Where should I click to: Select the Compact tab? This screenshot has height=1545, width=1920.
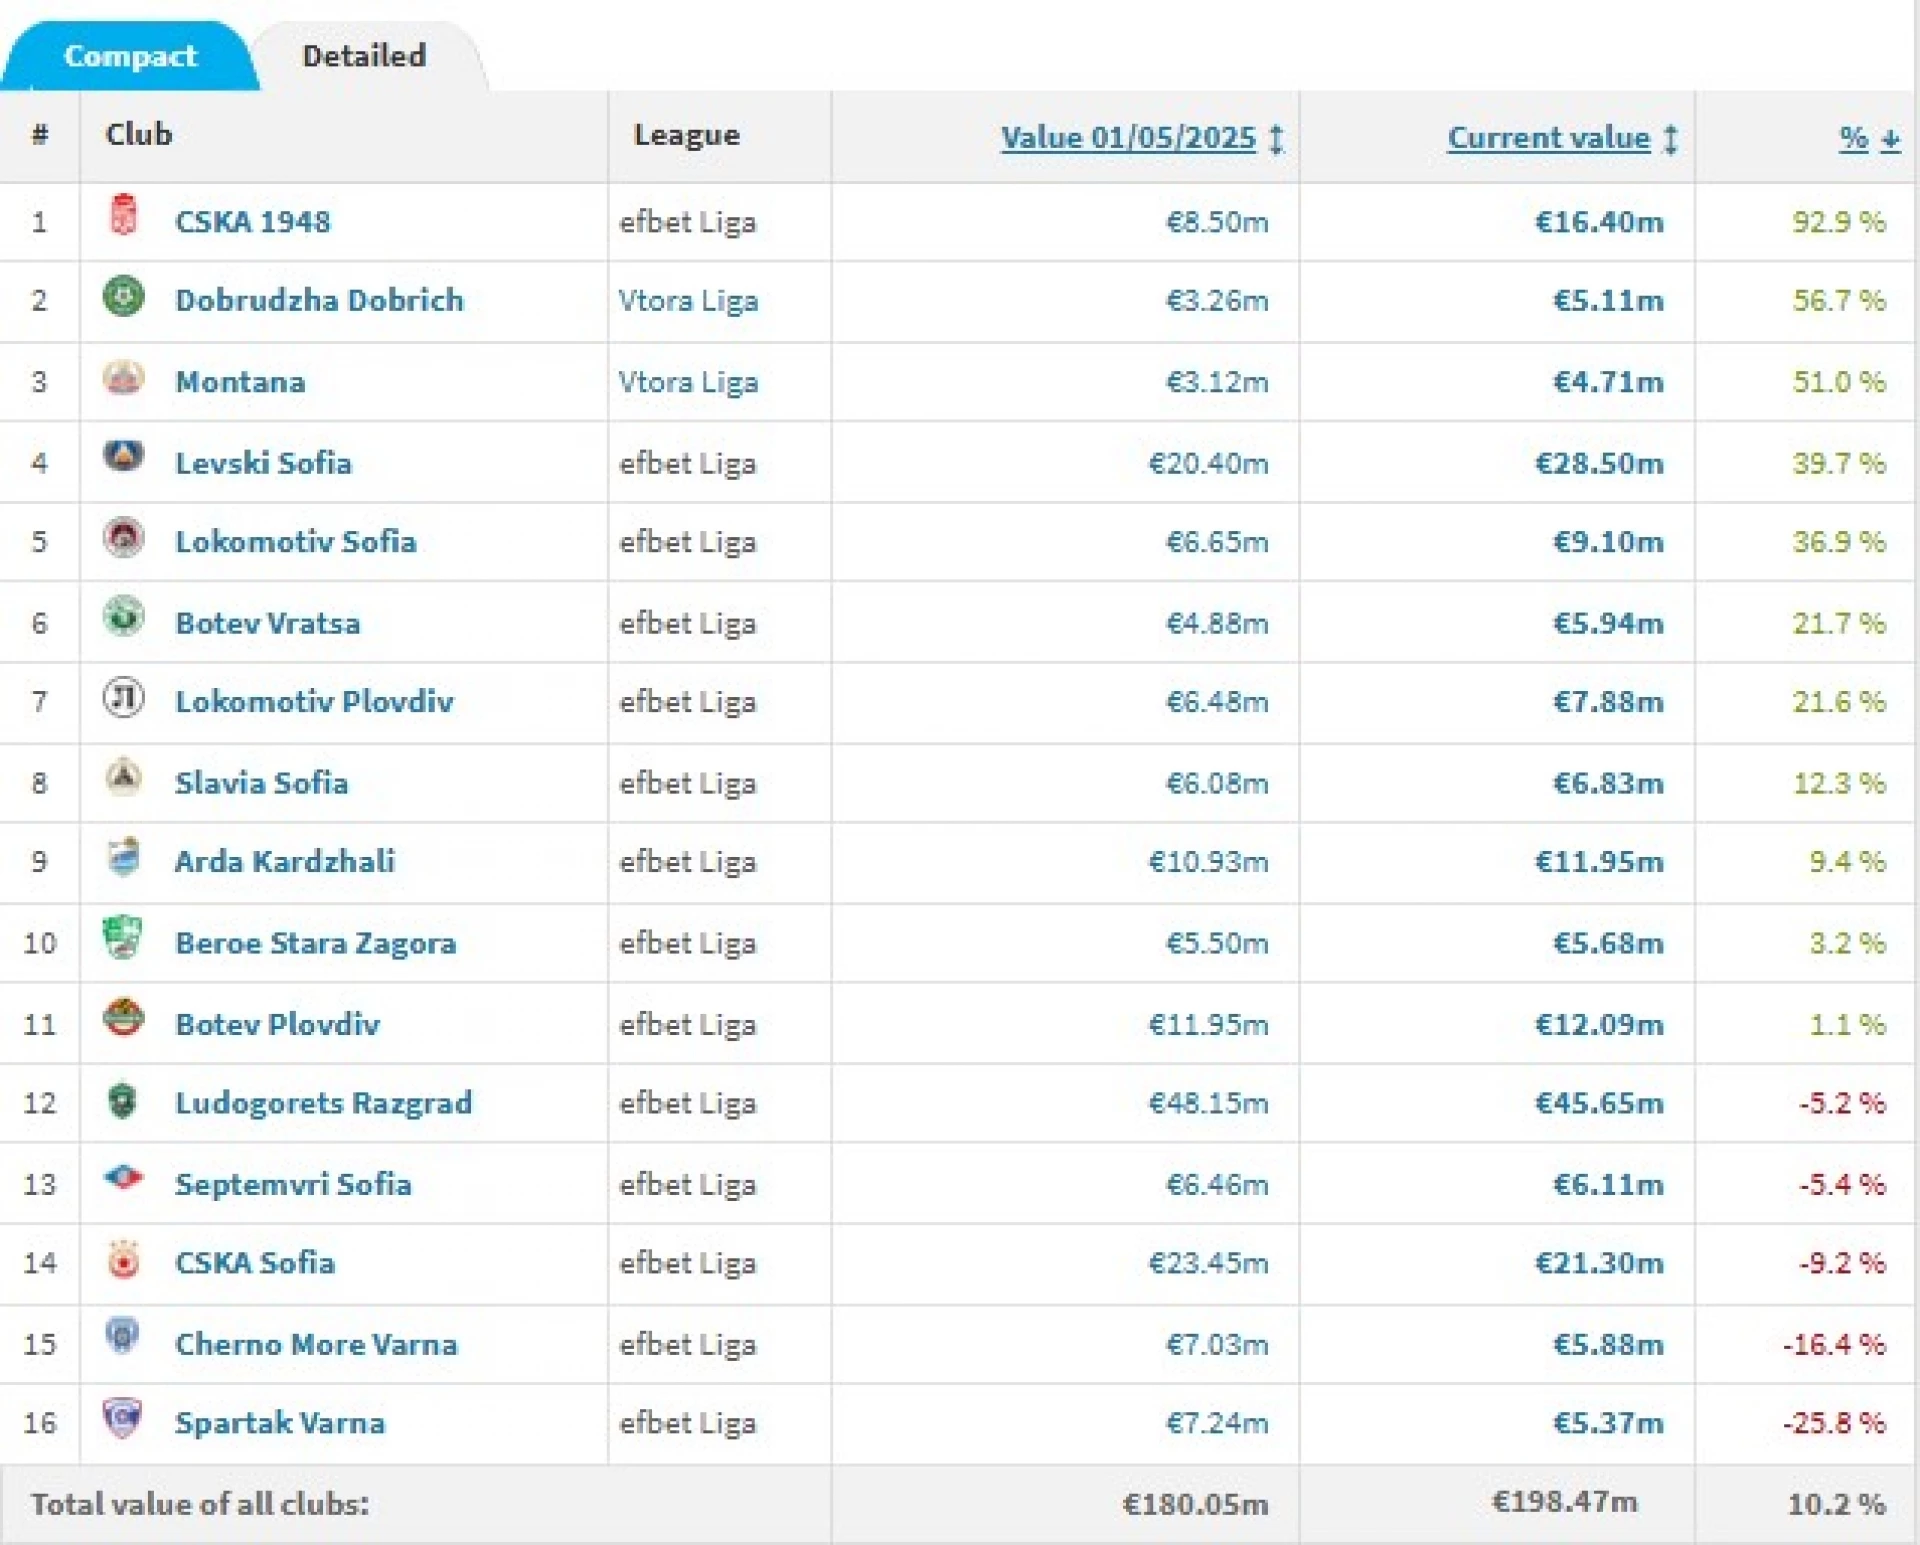click(x=131, y=56)
